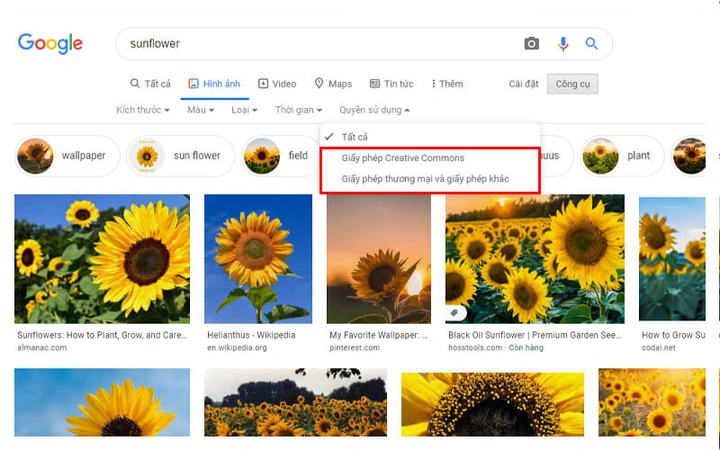Image resolution: width=720 pixels, height=450 pixels.
Task: Open the How to Grow Su image
Action: (672, 259)
